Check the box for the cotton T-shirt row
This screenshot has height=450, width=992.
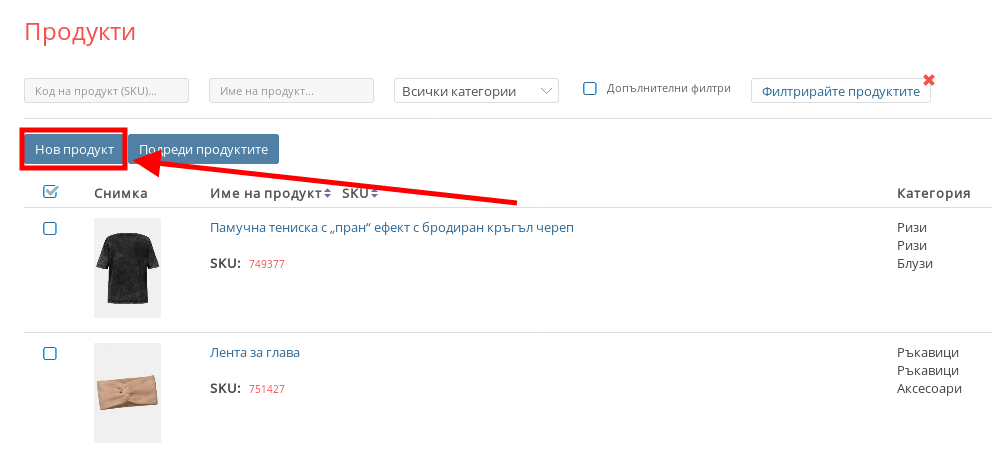(50, 229)
